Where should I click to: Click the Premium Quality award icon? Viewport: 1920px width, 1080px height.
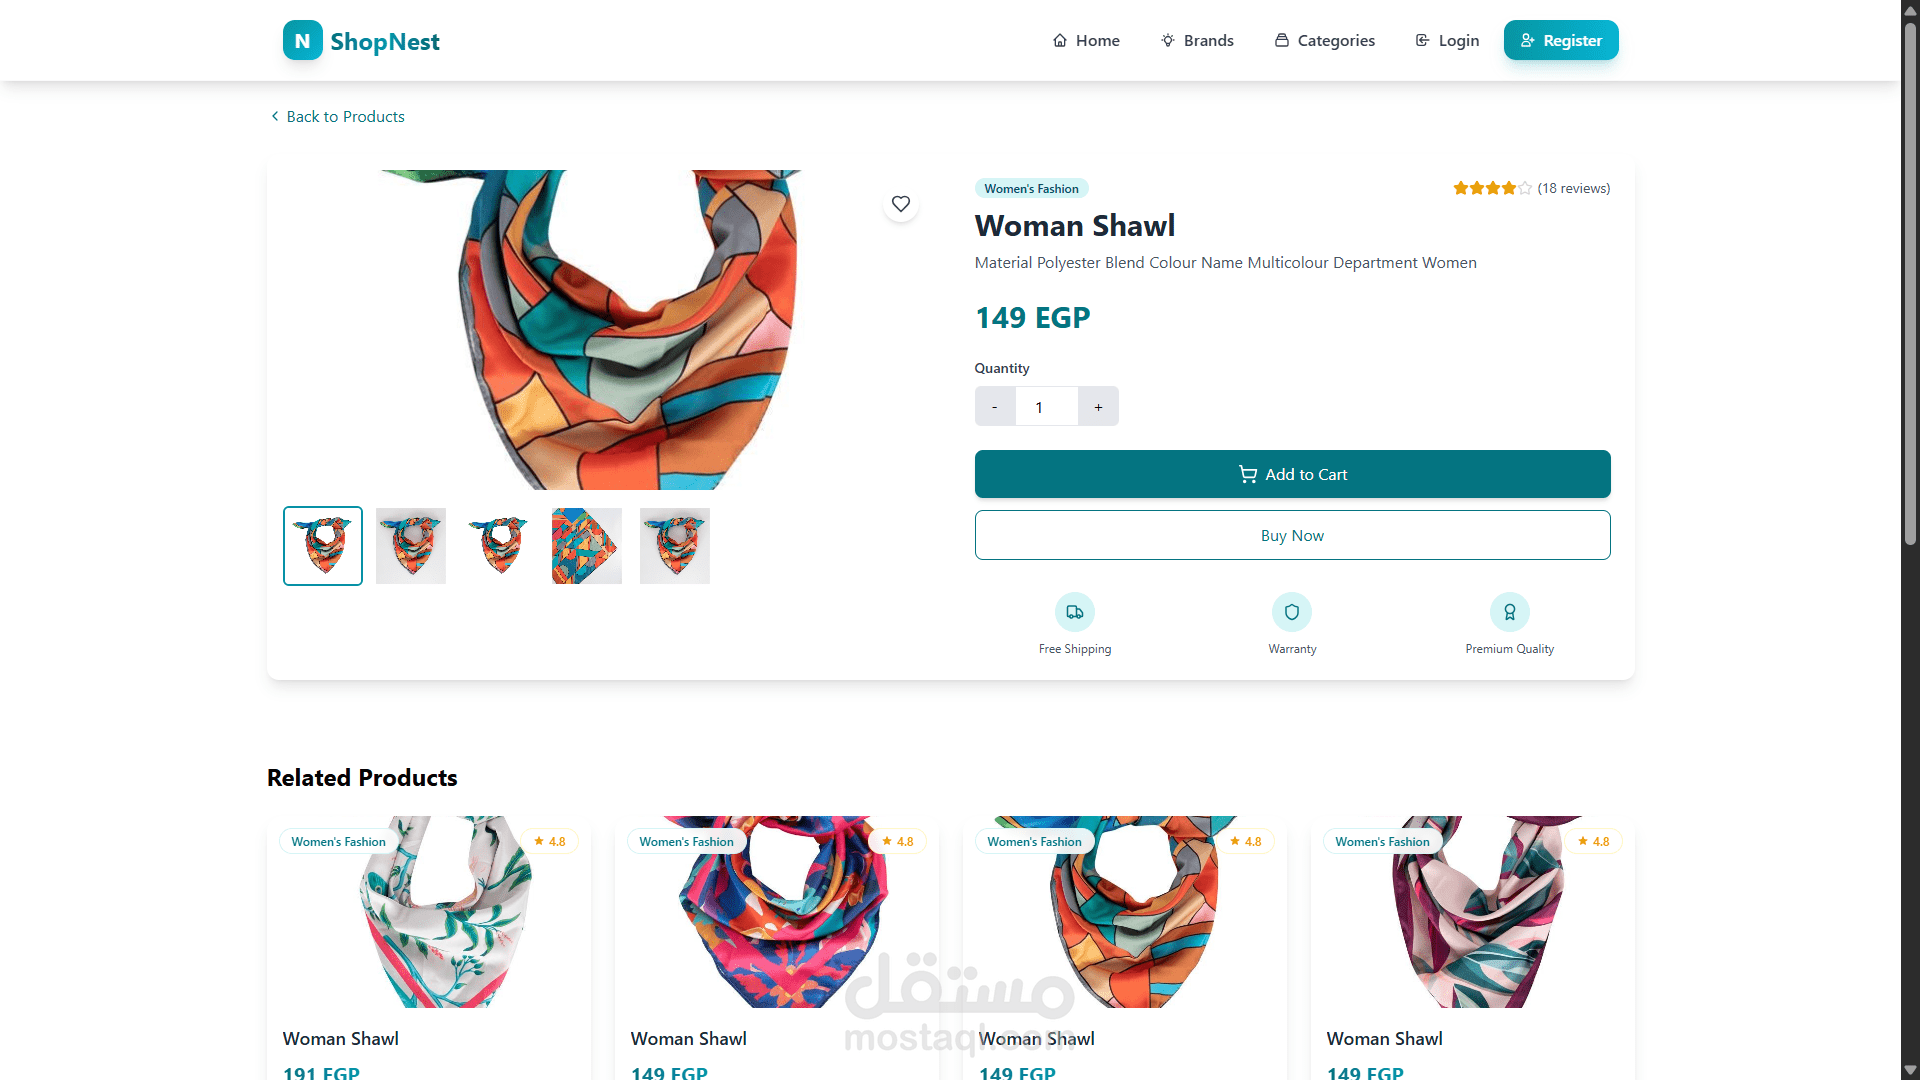pos(1510,612)
